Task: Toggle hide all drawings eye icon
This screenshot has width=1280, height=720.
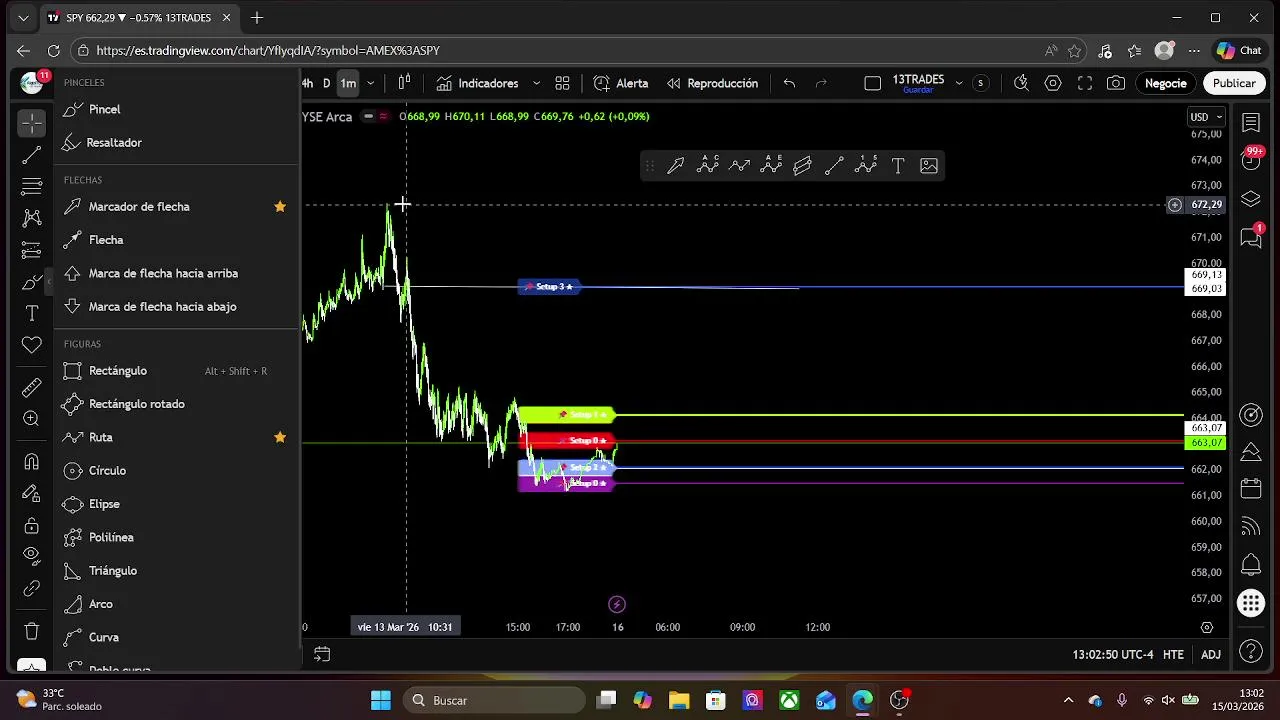Action: coord(32,555)
